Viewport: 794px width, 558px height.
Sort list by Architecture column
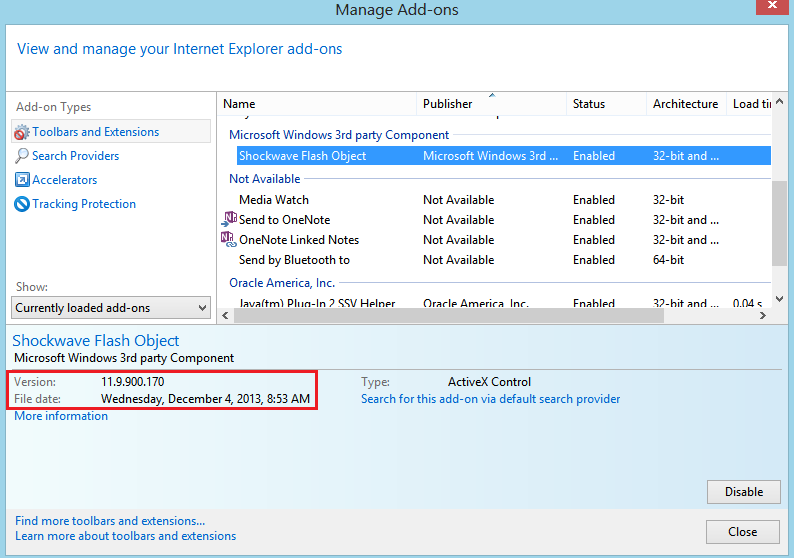point(686,104)
